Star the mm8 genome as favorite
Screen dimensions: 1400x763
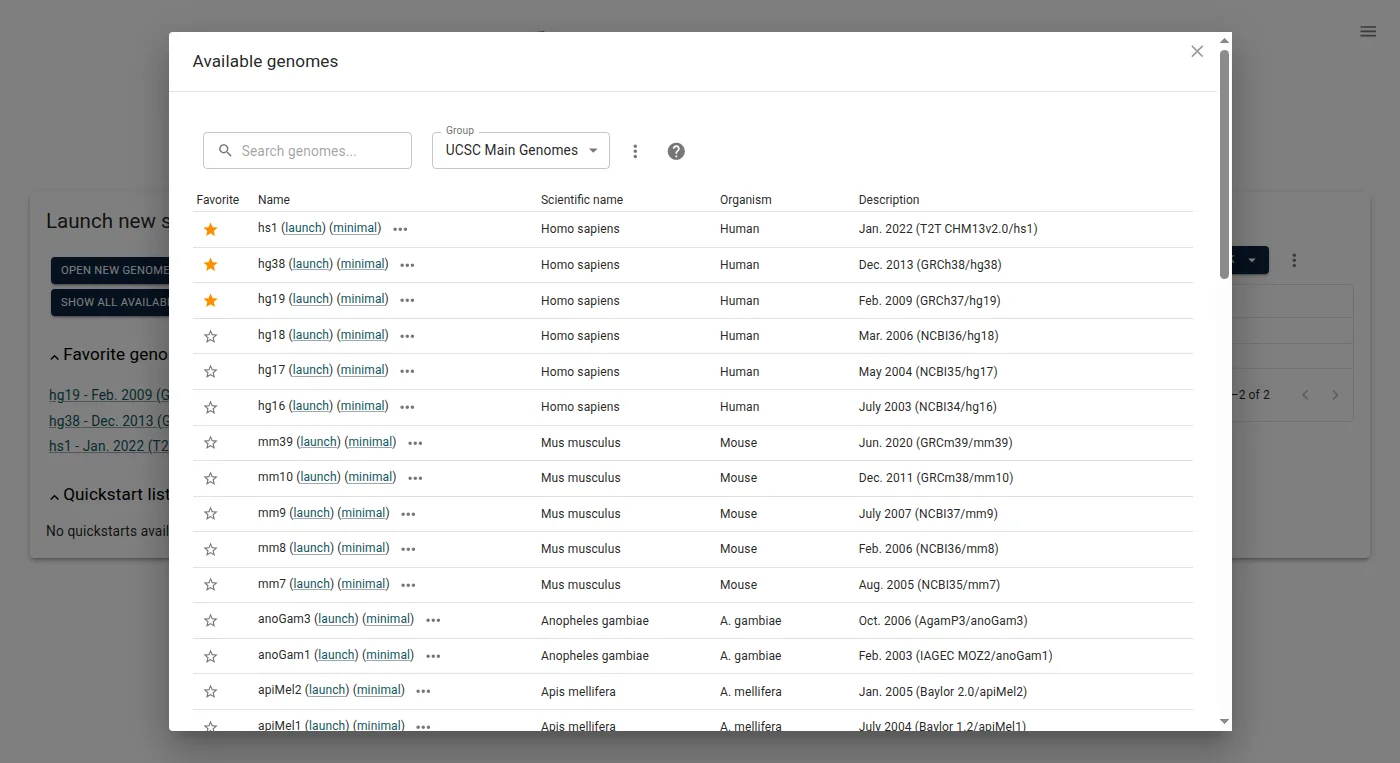(x=210, y=549)
